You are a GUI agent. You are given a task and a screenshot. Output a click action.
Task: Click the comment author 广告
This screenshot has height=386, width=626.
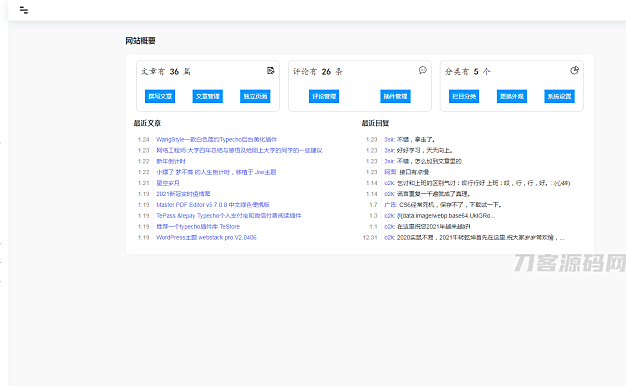[391, 205]
